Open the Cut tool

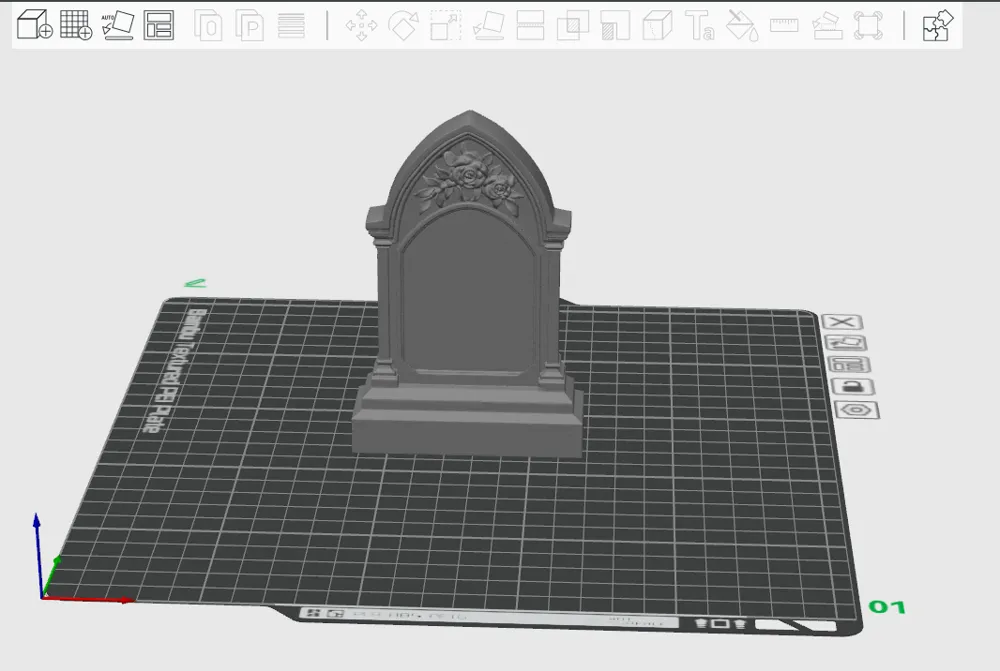coord(530,26)
